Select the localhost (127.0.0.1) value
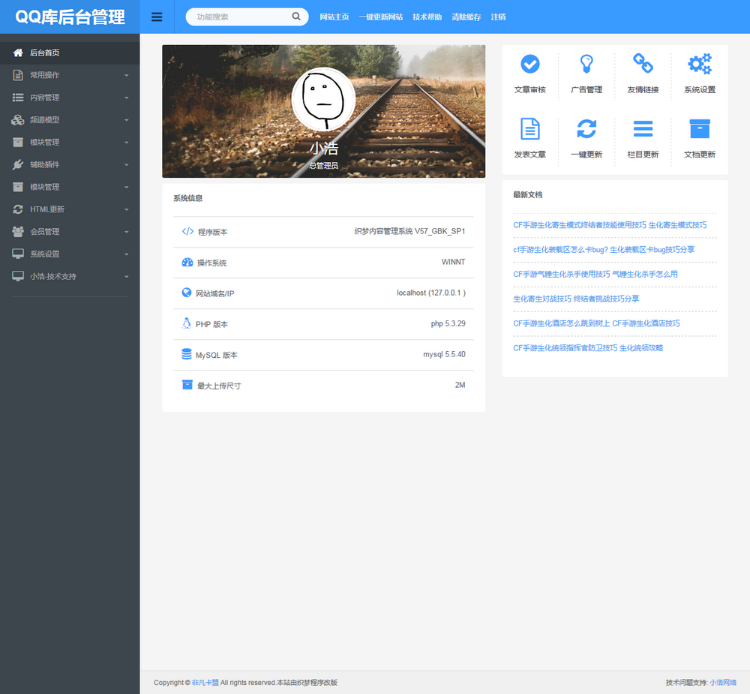The height and width of the screenshot is (694, 750). pos(431,293)
